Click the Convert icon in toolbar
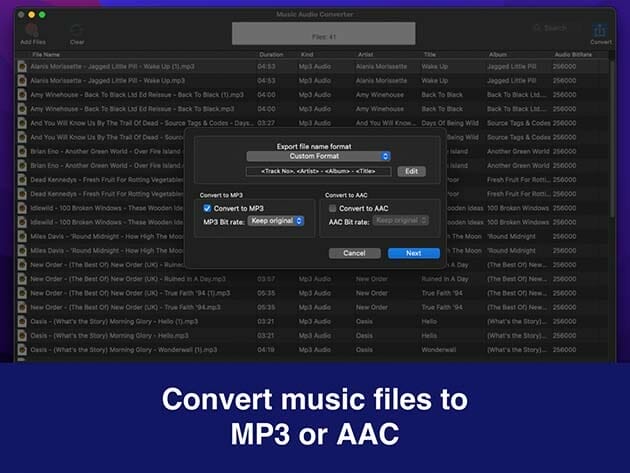The image size is (630, 473). tap(600, 31)
